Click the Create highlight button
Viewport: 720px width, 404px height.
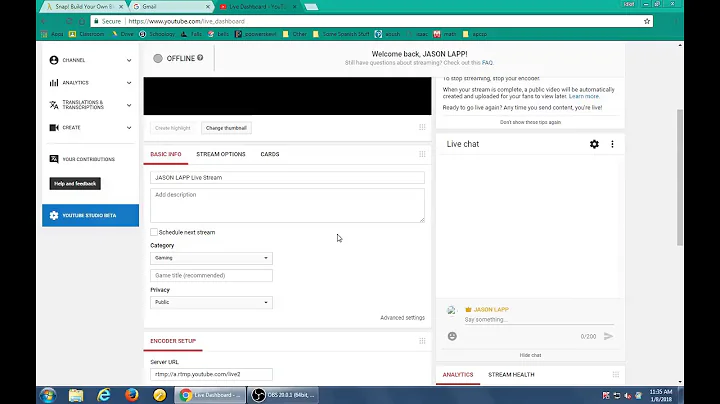pyautogui.click(x=173, y=128)
